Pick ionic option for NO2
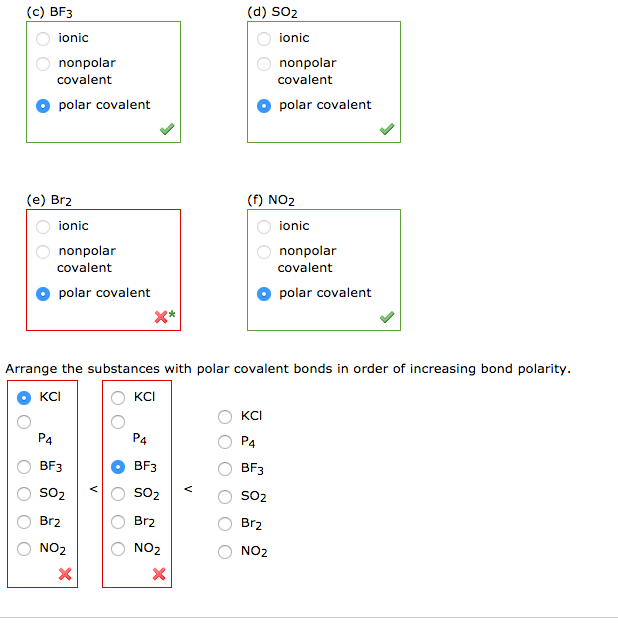 click(x=264, y=227)
